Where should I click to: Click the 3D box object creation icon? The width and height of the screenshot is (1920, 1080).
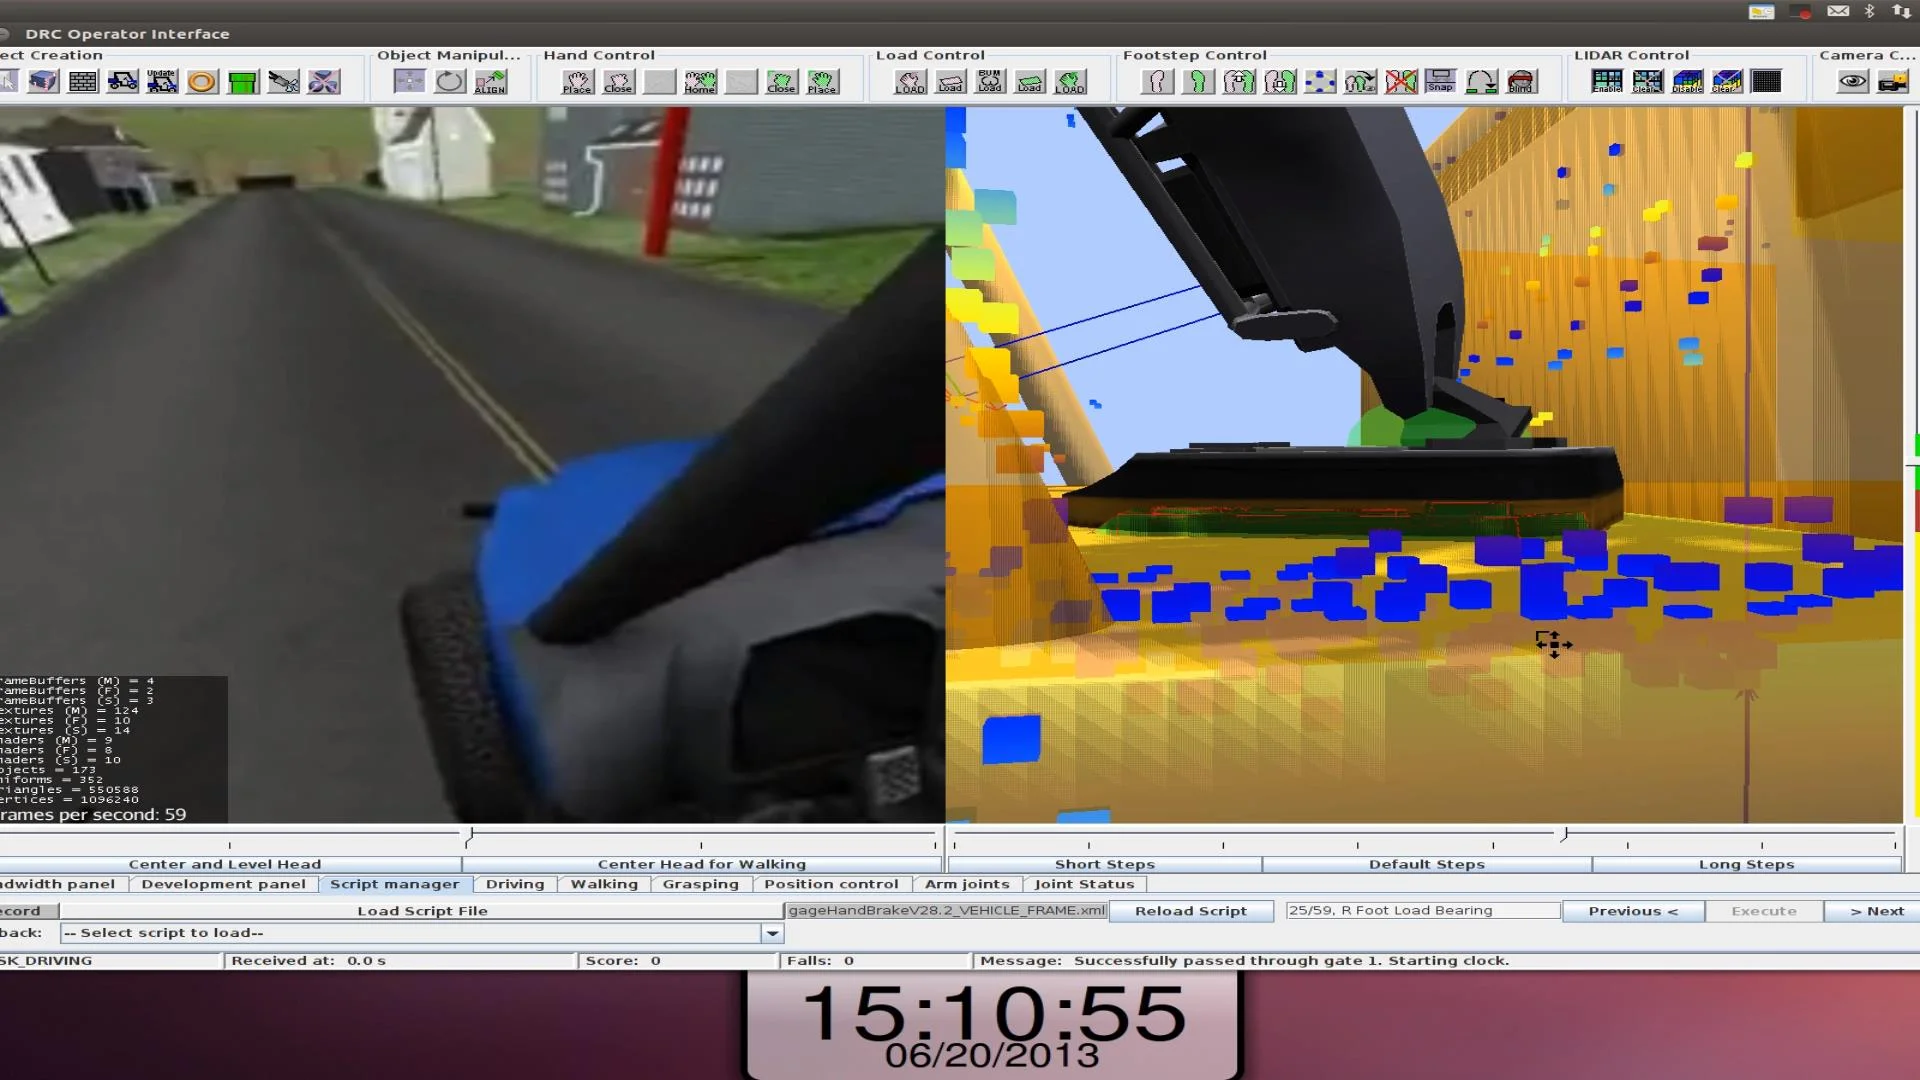point(43,82)
